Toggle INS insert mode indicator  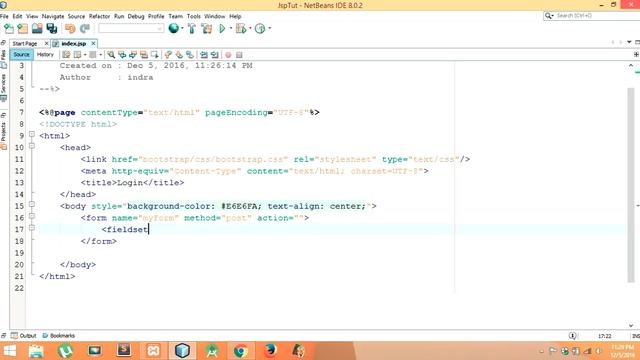click(x=636, y=336)
